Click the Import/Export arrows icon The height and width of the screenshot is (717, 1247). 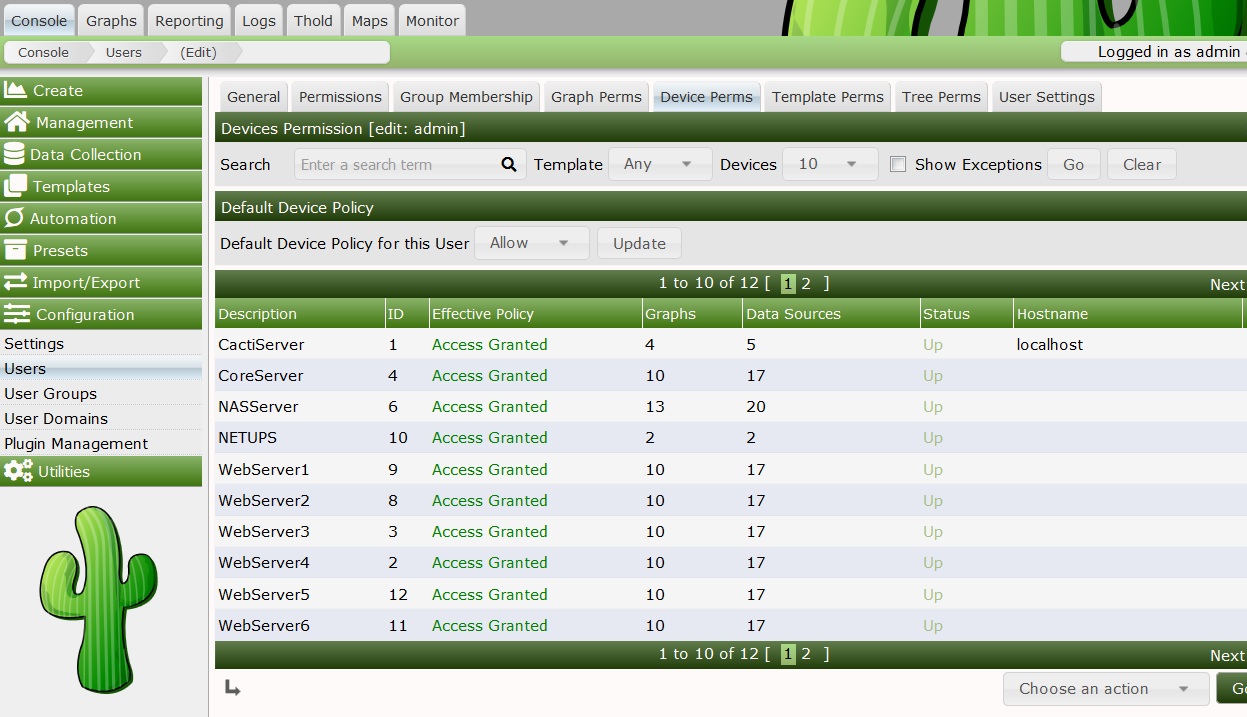[x=15, y=282]
